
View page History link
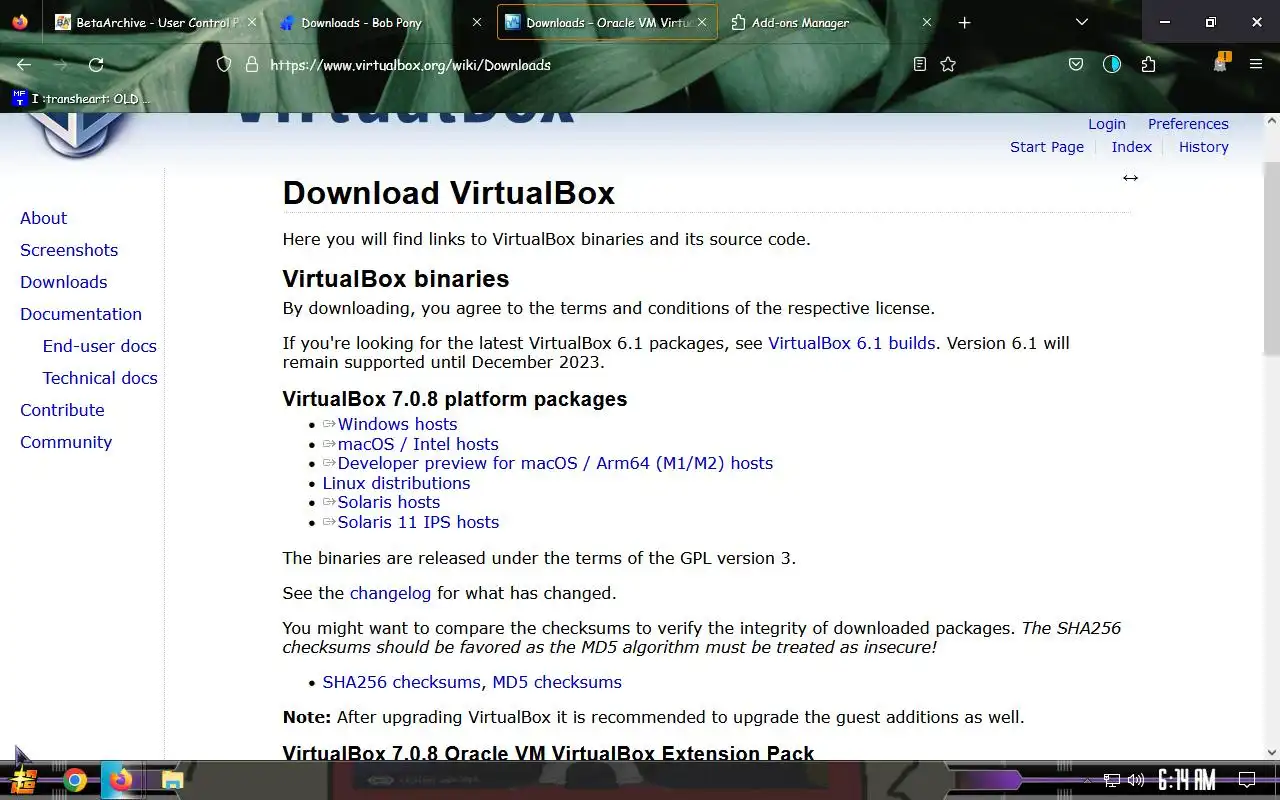point(1203,147)
